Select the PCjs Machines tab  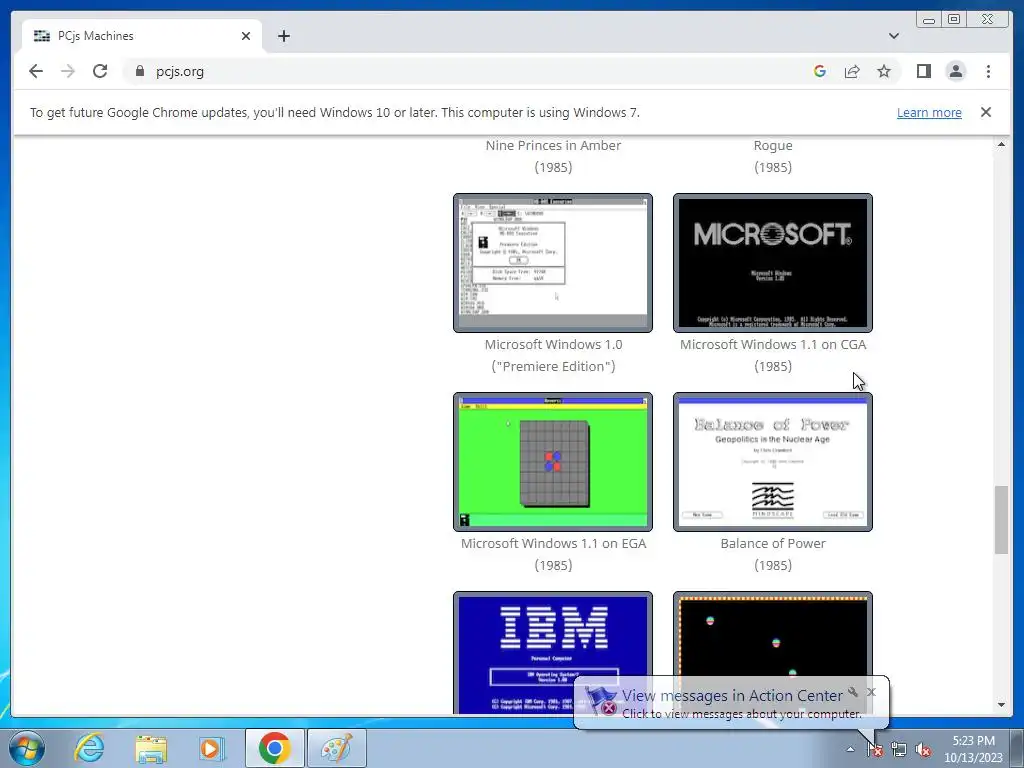[x=142, y=36]
